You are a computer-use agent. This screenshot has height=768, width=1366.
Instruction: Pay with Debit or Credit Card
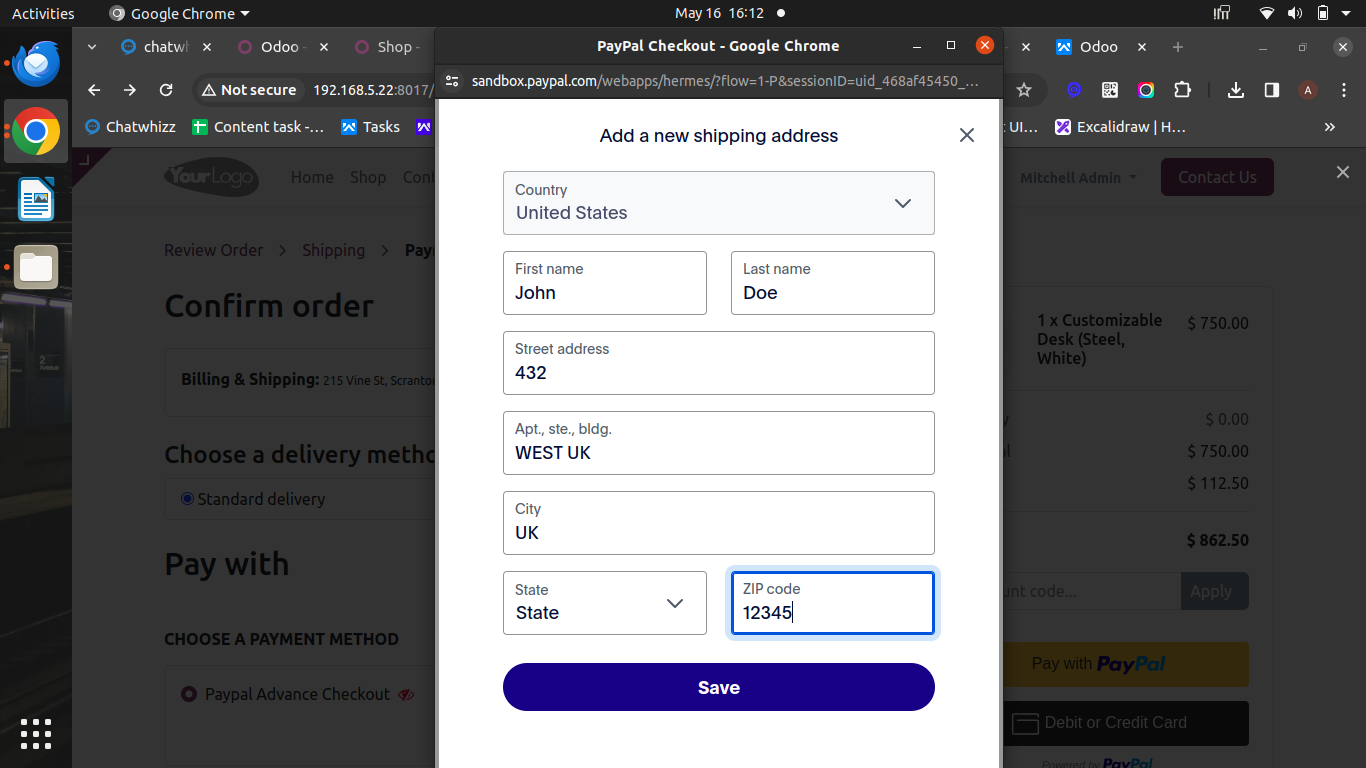[x=1126, y=723]
